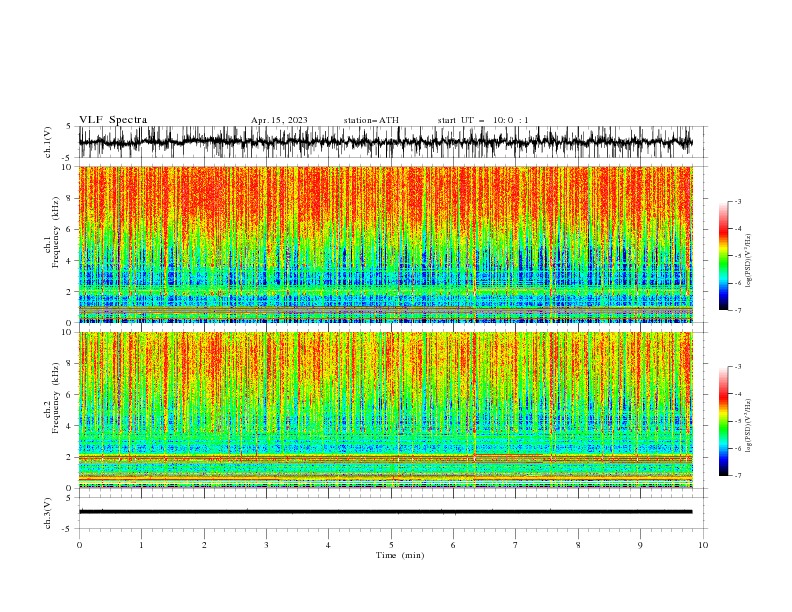792x612 pixels.
Task: Click the date 'Apr. 15, 2023'
Action: pyautogui.click(x=279, y=120)
